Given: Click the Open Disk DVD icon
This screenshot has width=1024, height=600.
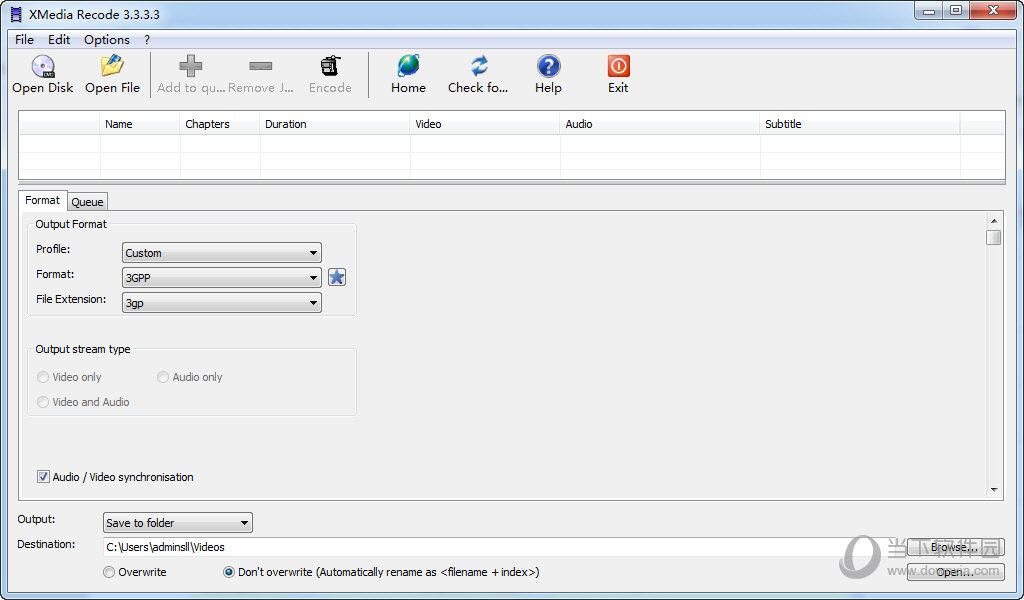Looking at the screenshot, I should click(43, 66).
